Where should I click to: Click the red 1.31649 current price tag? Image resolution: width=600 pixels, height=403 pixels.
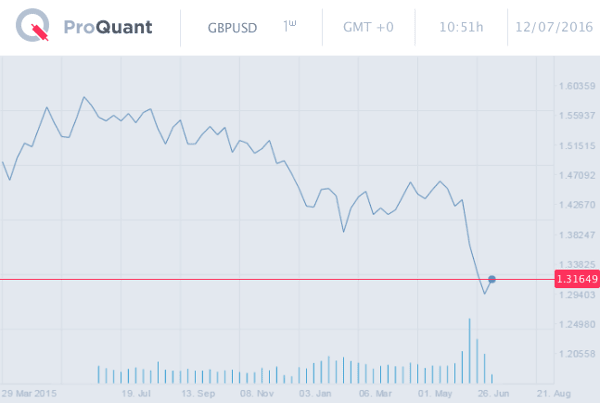click(x=575, y=279)
